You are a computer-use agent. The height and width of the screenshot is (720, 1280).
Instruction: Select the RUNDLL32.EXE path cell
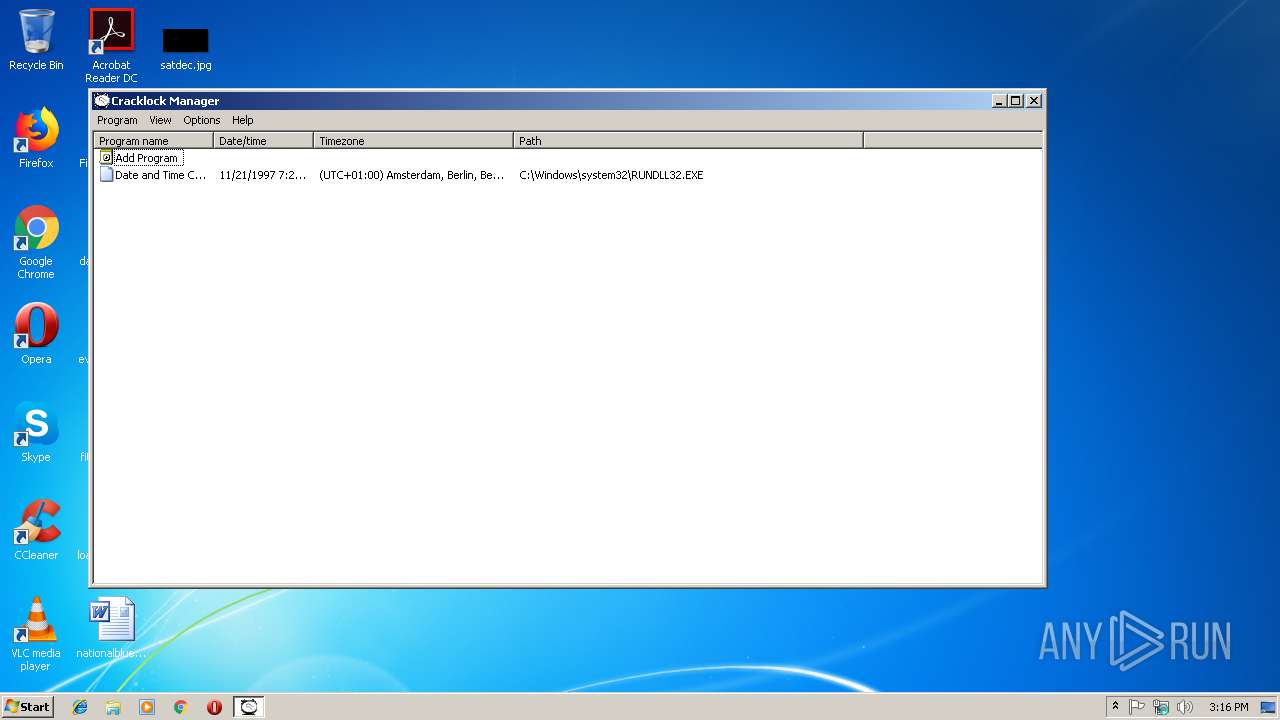coord(611,175)
